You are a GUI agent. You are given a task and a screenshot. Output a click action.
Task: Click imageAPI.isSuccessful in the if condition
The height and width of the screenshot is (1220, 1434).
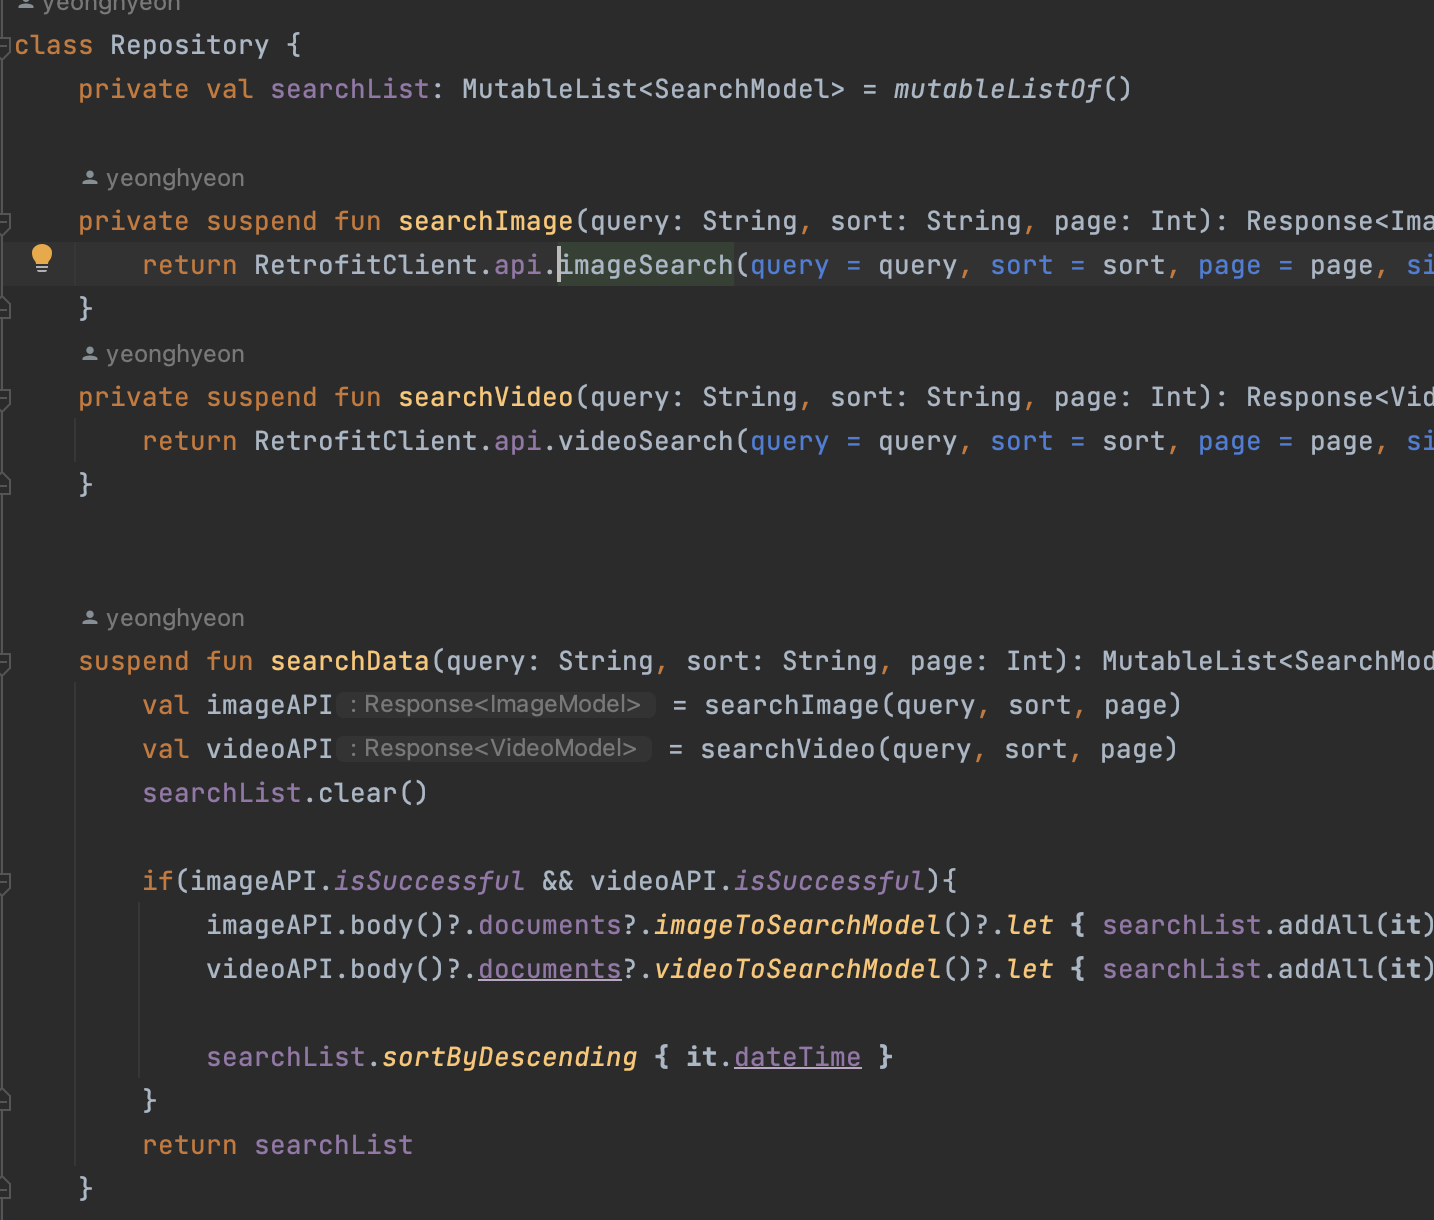click(x=357, y=881)
